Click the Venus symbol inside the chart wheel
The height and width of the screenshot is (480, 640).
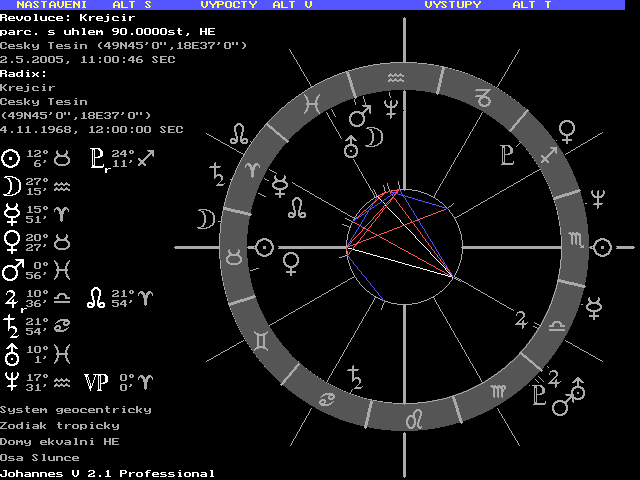291,264
